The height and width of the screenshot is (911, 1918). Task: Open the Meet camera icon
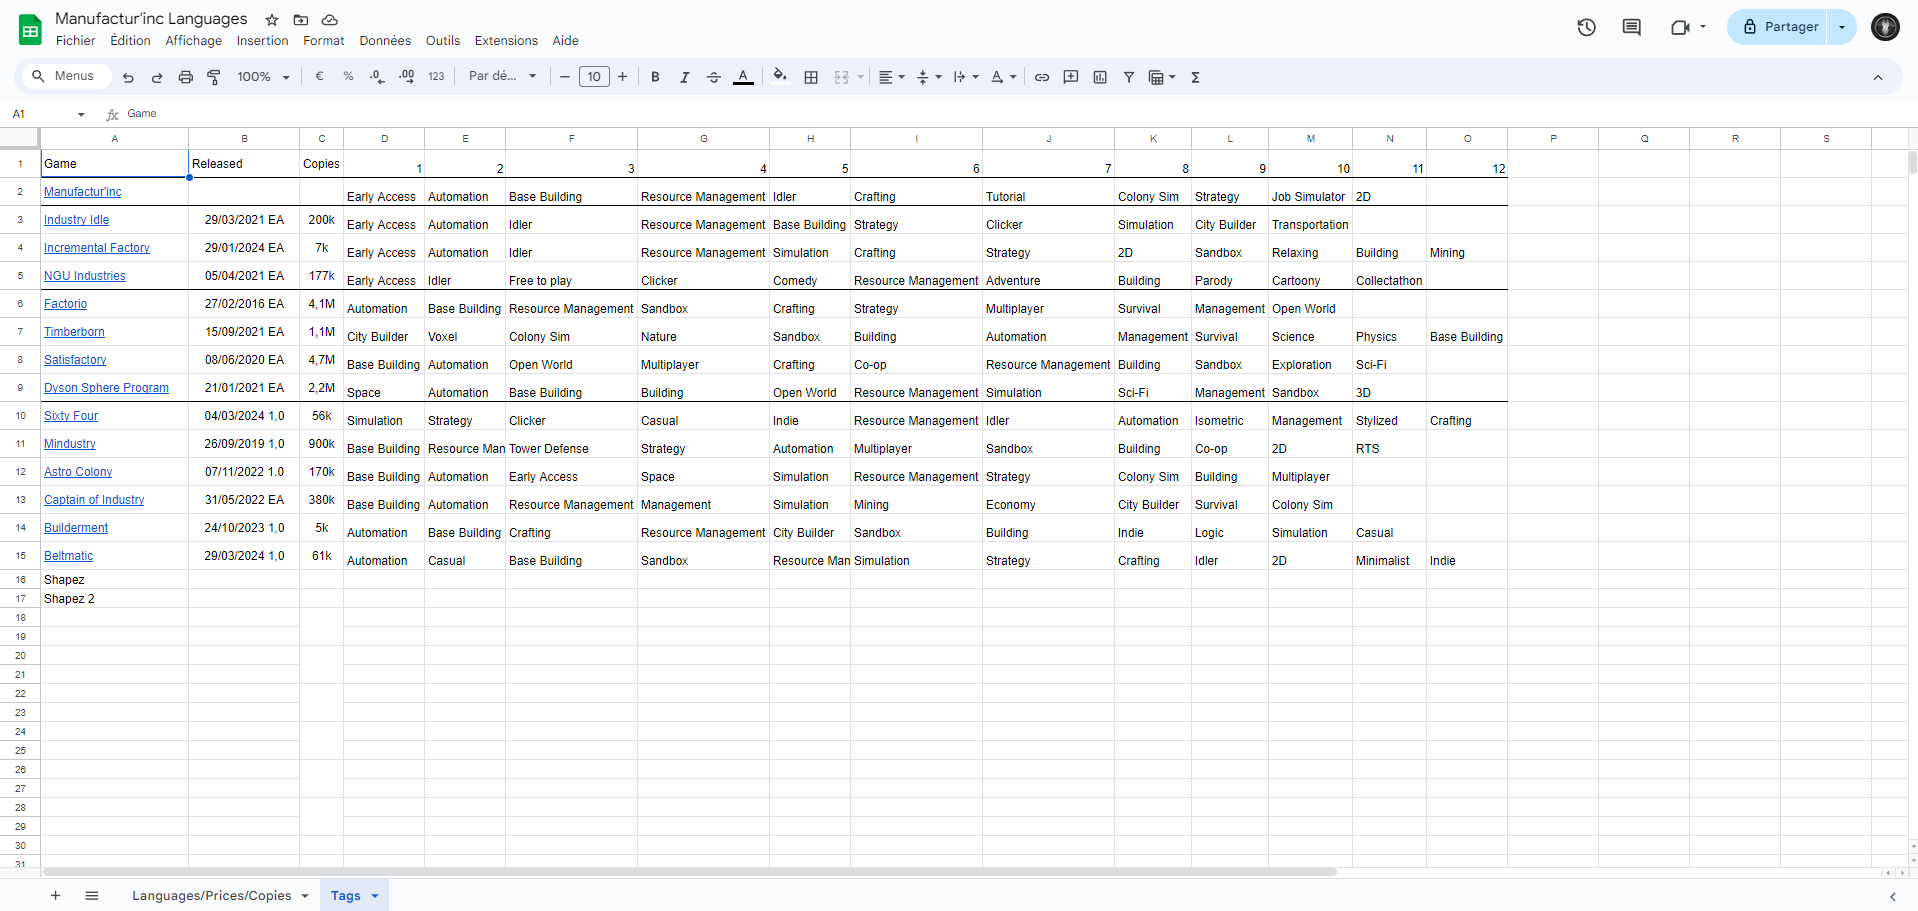(1680, 27)
